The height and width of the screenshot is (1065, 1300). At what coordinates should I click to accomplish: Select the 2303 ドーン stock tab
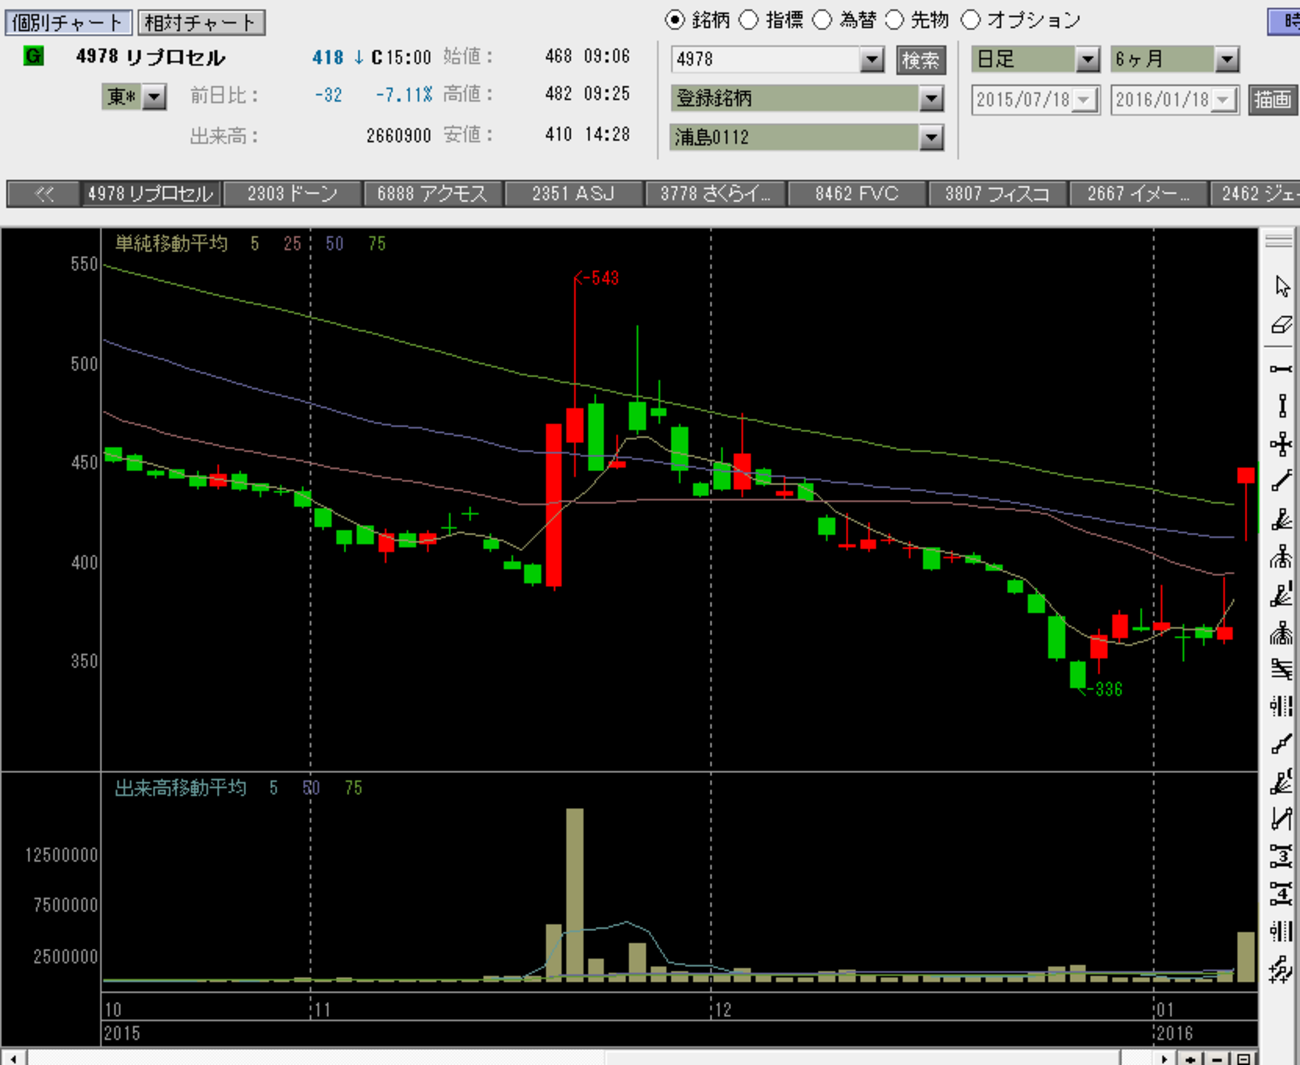coord(292,194)
